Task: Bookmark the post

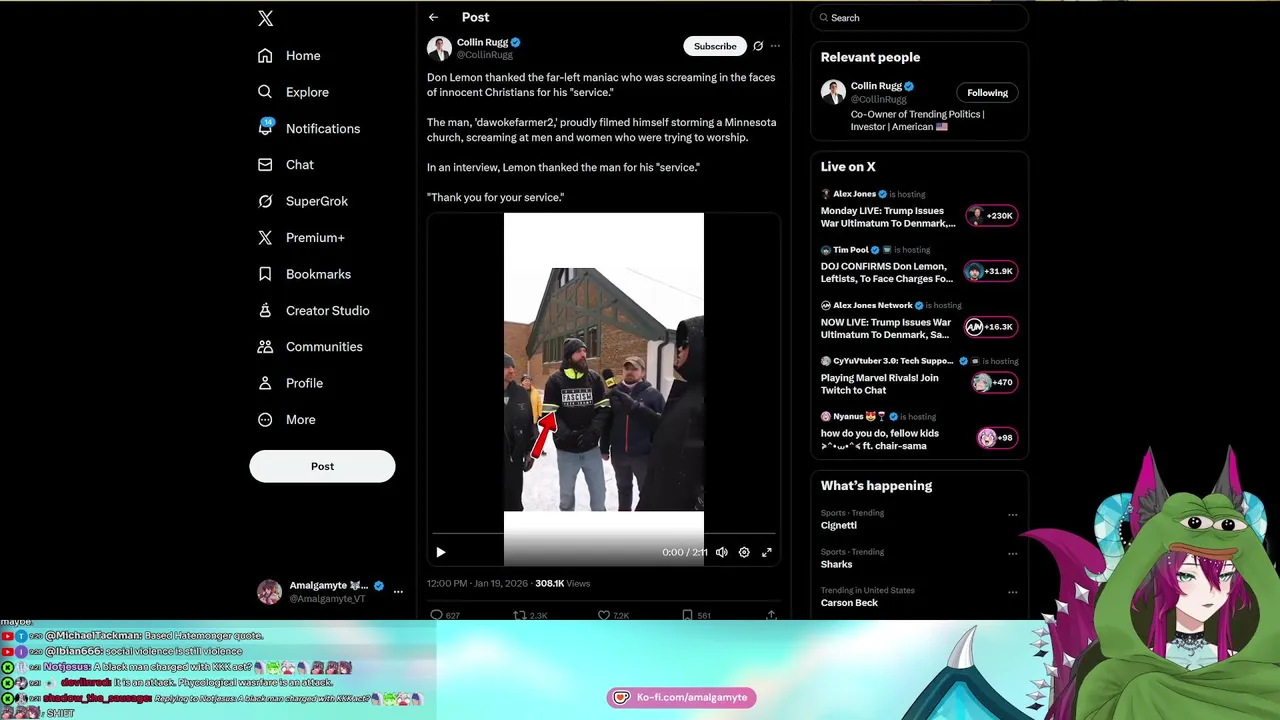Action: 687,615
